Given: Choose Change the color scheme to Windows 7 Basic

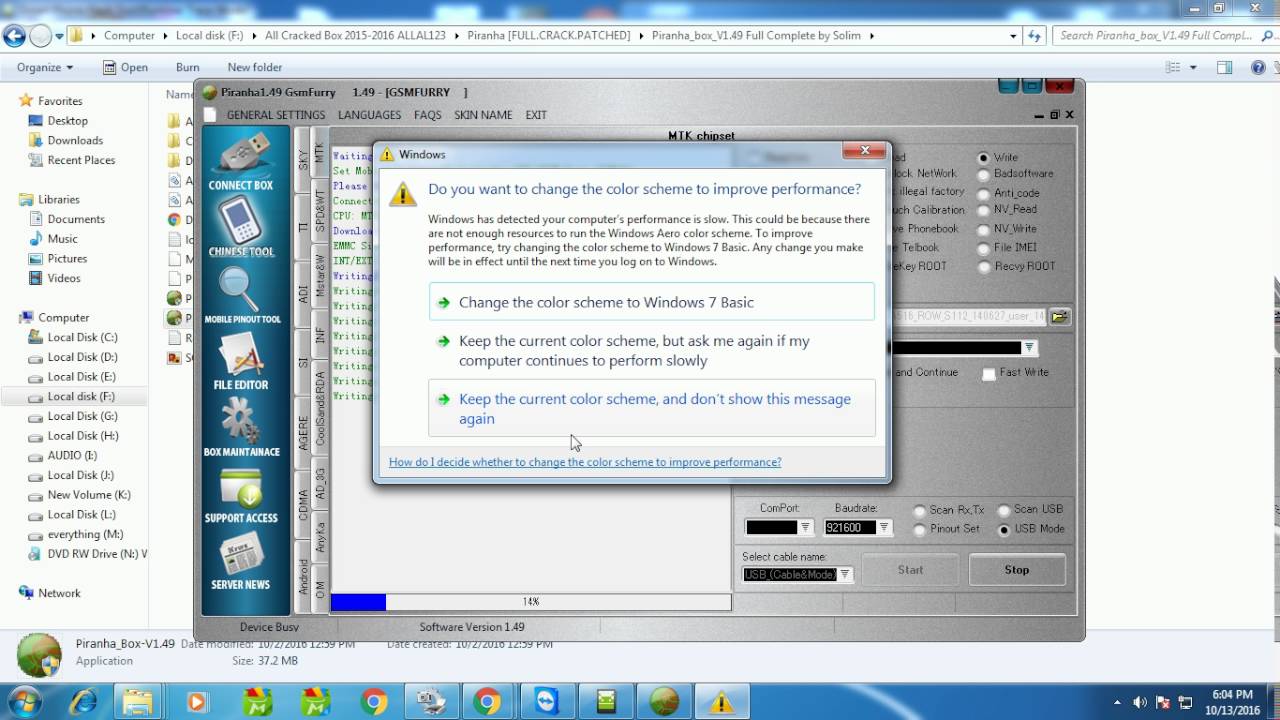Looking at the screenshot, I should coord(652,302).
